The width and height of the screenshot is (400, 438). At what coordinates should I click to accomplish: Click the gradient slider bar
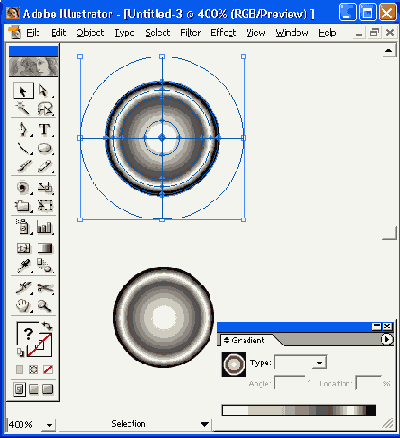coord(299,410)
